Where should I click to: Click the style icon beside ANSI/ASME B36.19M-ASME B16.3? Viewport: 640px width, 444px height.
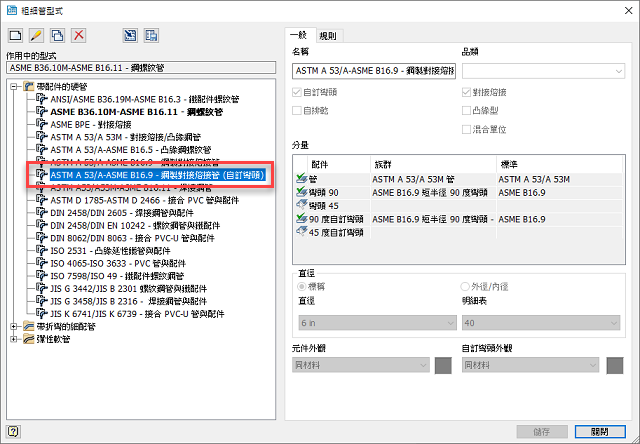click(42, 99)
